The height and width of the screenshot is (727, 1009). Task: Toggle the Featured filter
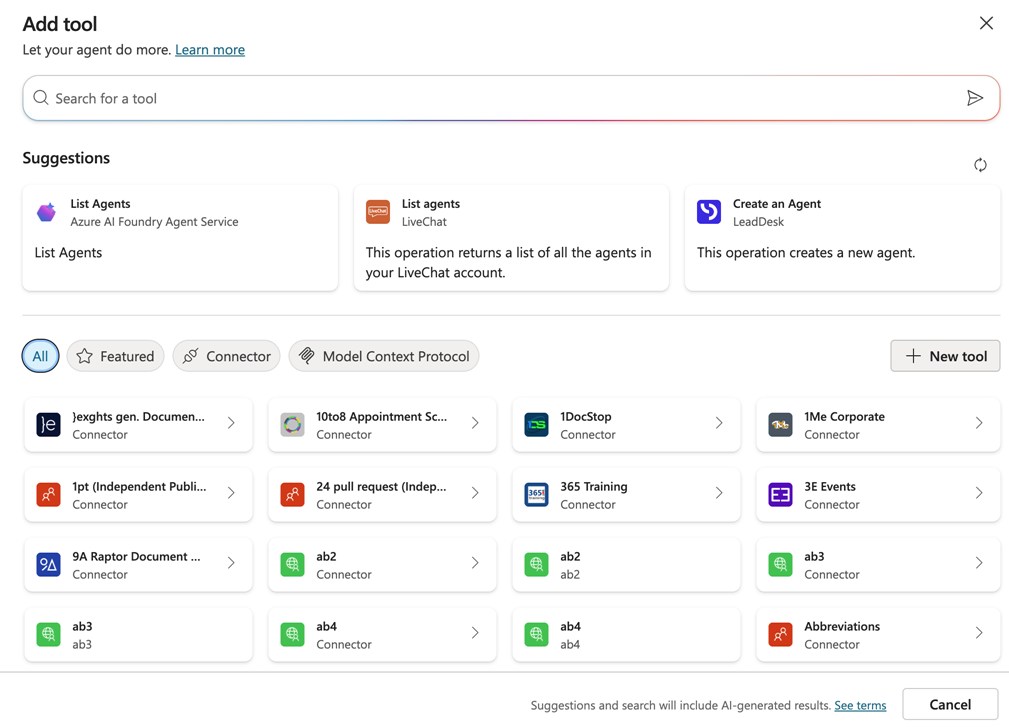116,356
